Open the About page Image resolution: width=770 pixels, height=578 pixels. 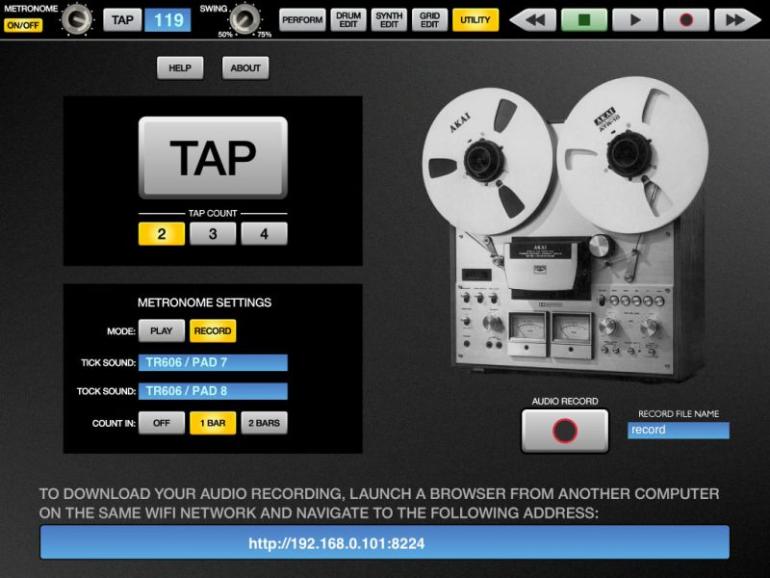[246, 68]
